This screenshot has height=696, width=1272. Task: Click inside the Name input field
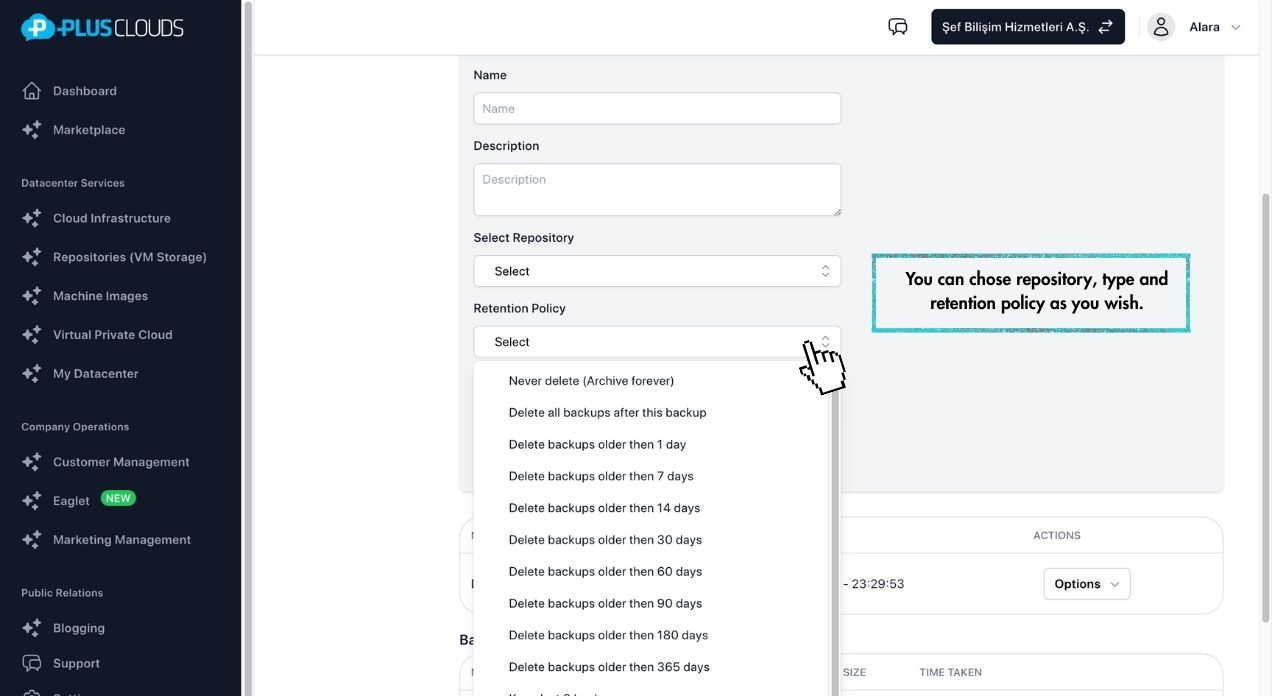657,108
